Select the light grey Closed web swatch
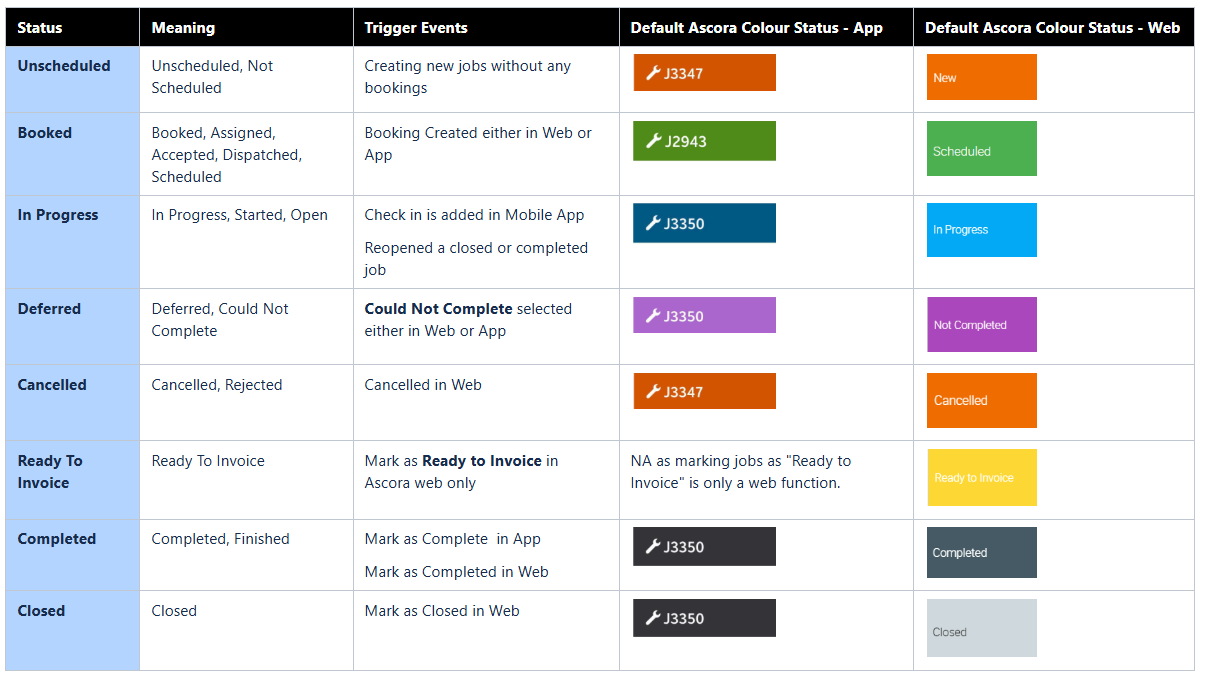The image size is (1212, 687). coord(981,628)
